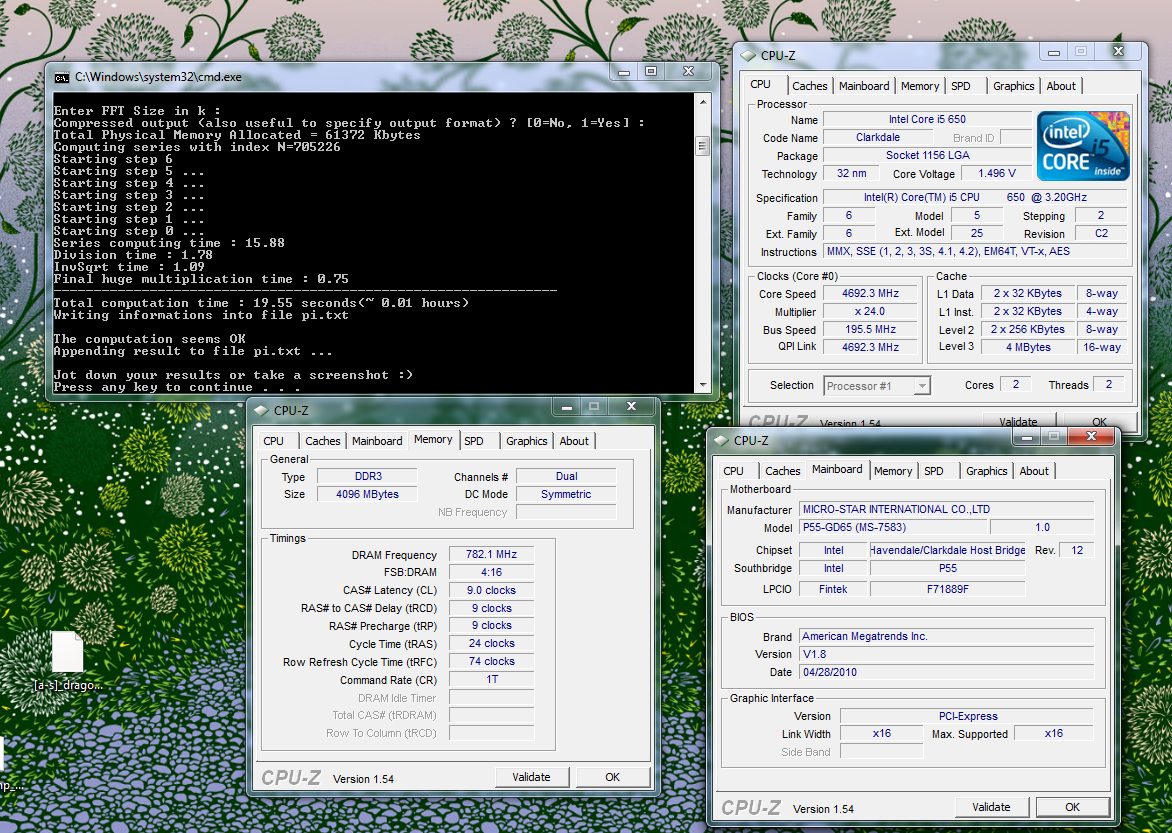Close the CPU-Z Memory window
1172x833 pixels.
click(632, 407)
